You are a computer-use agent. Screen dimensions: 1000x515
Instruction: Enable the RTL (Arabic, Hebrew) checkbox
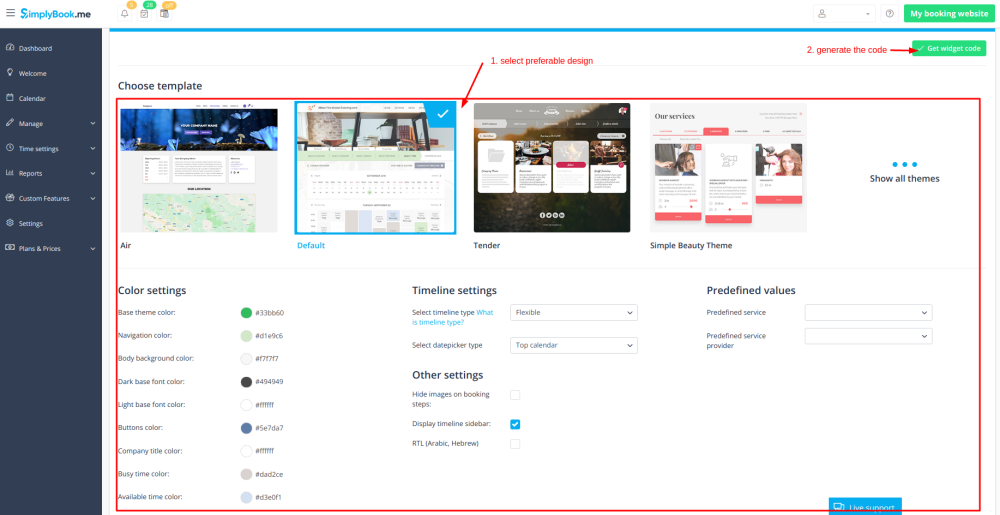pos(515,443)
